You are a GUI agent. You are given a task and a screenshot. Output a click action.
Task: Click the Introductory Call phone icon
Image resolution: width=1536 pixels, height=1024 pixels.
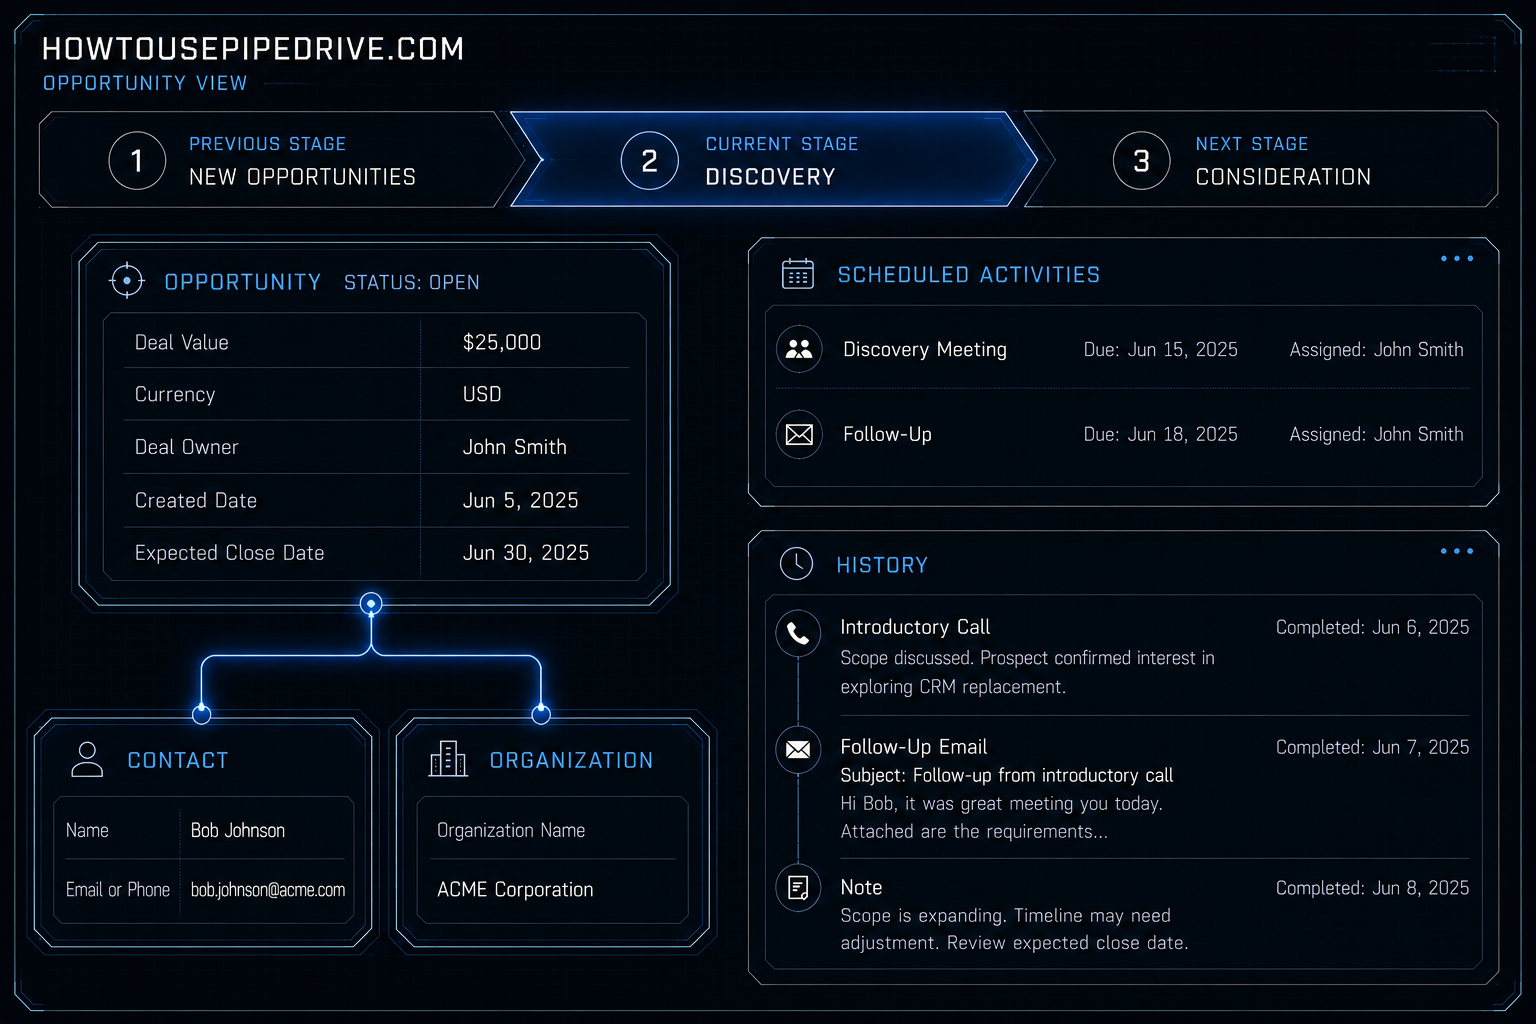(798, 633)
